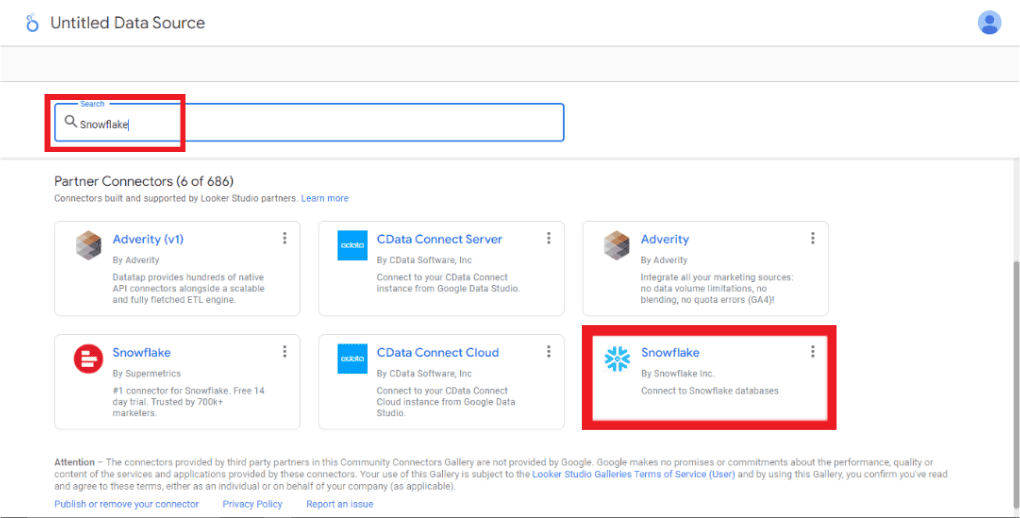Click the search magnifier icon
This screenshot has width=1020, height=518.
pos(70,122)
